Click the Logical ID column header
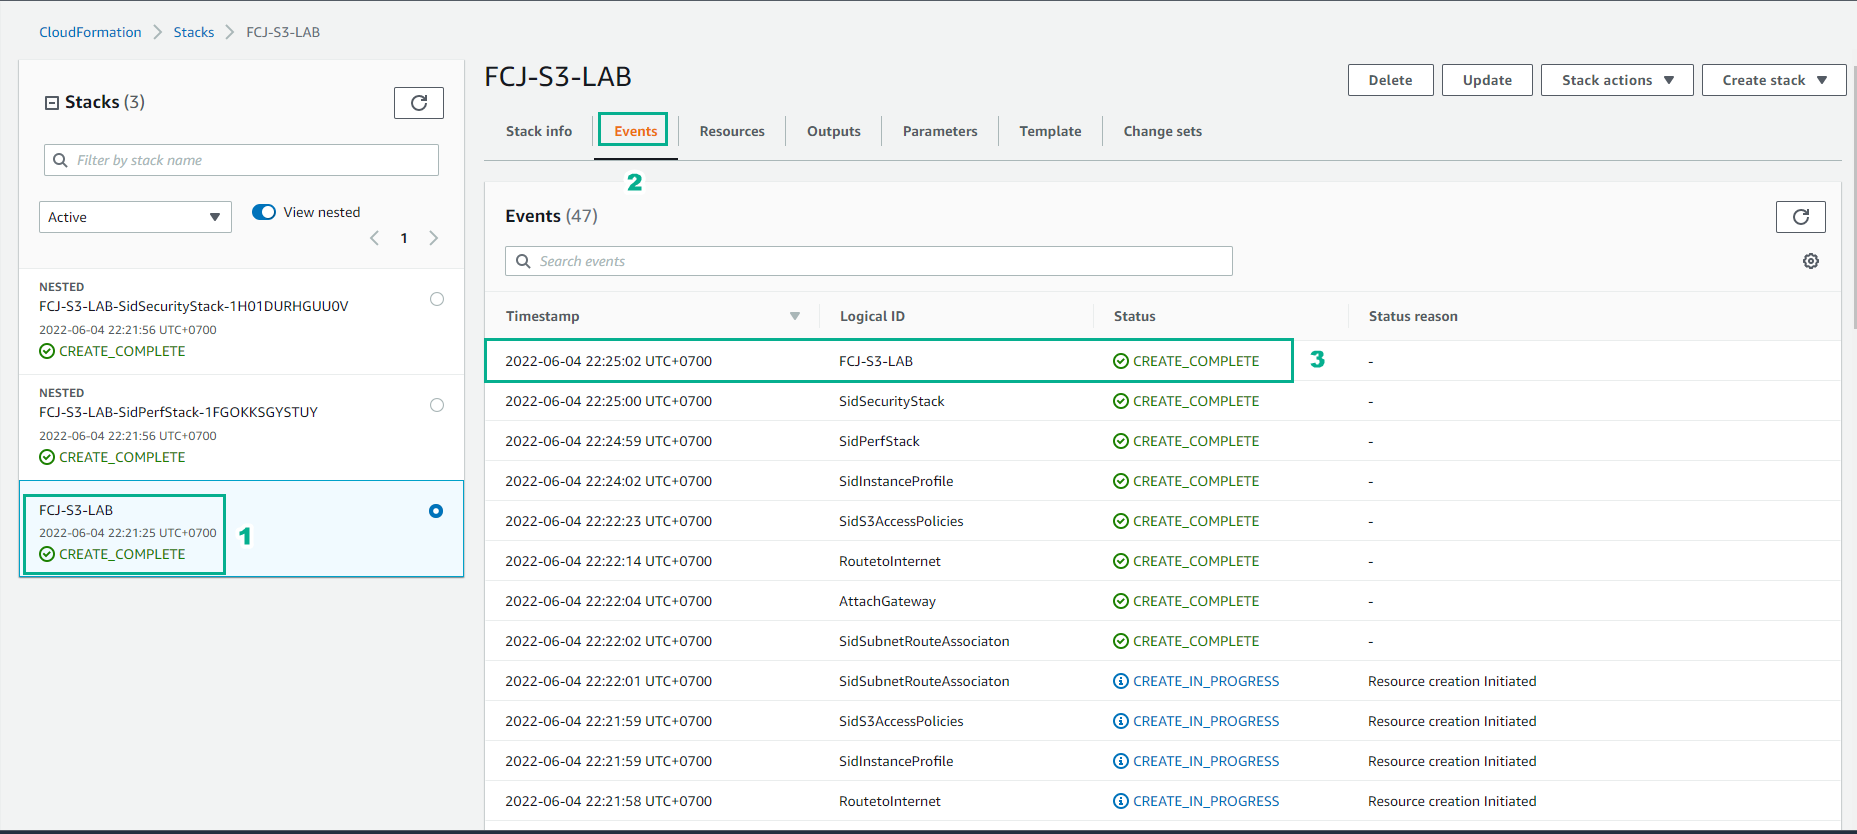Screen dimensions: 1857x834 pyautogui.click(x=872, y=316)
